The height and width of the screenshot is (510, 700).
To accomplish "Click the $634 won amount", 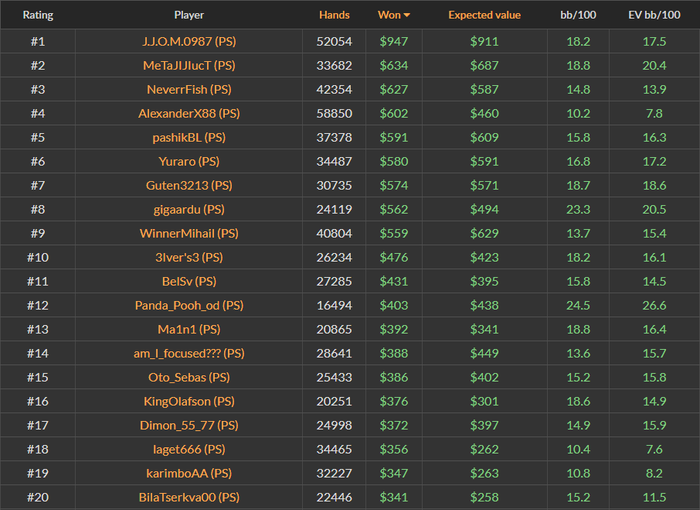I will point(394,66).
